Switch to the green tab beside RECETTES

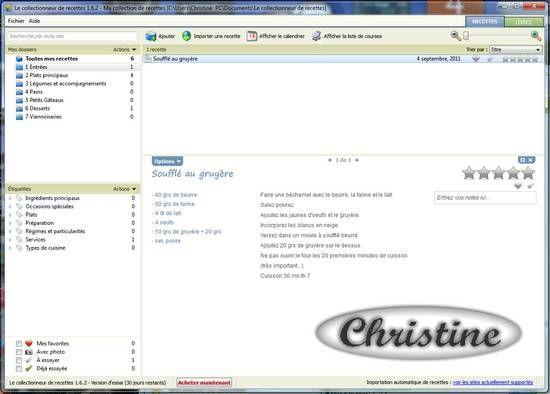pos(524,22)
